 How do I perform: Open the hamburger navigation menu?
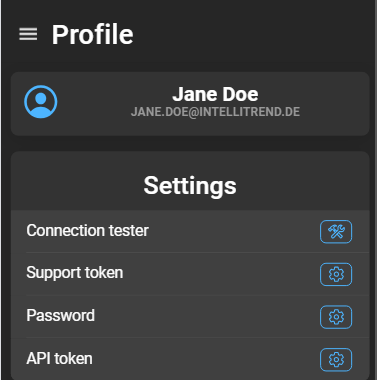tap(28, 34)
